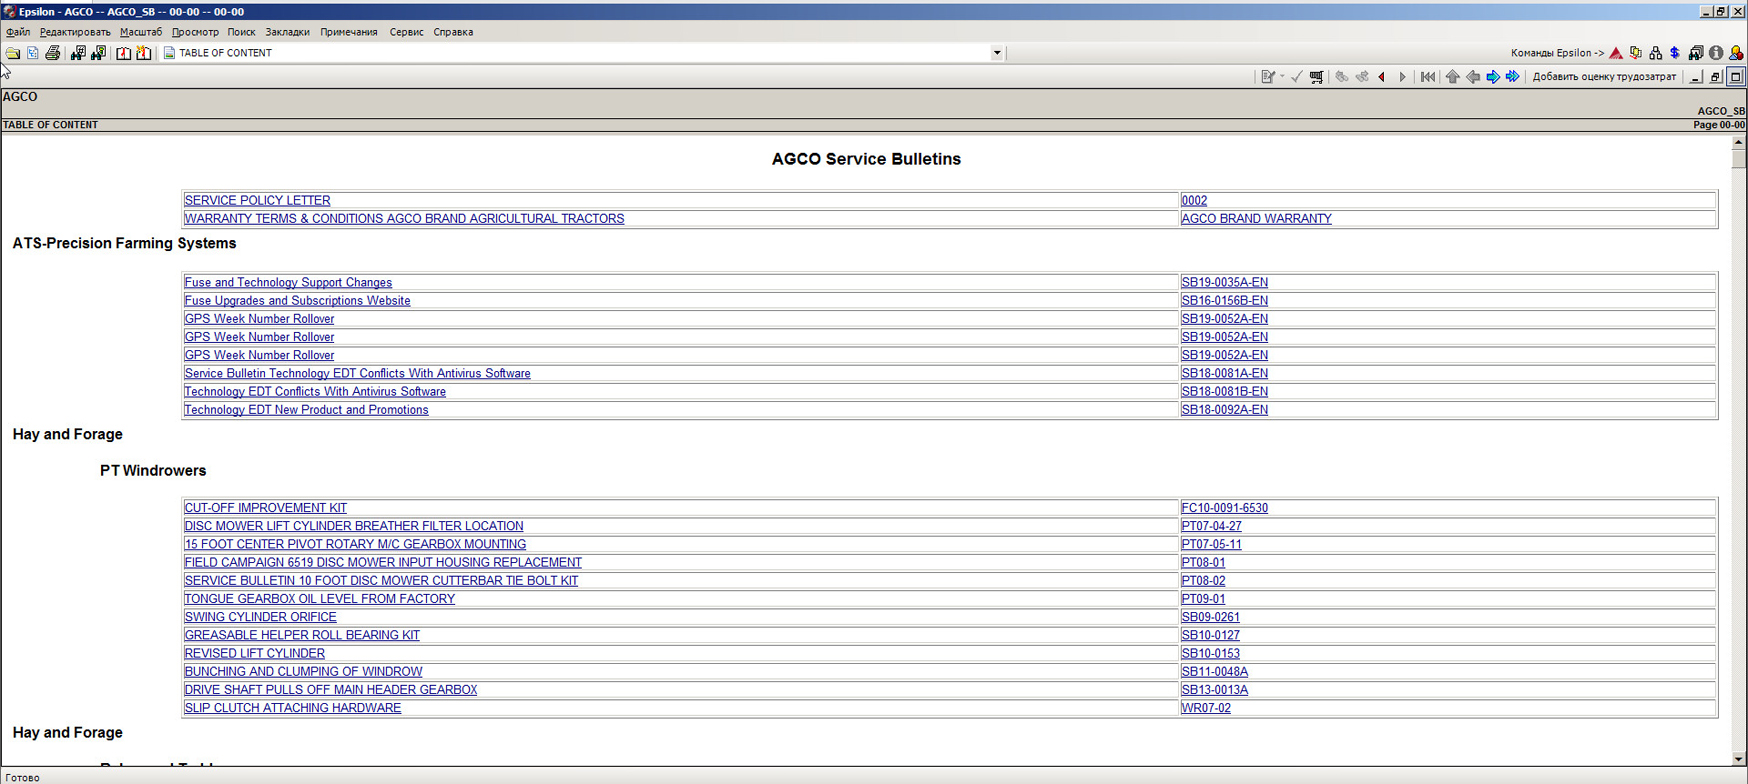This screenshot has height=784, width=1748.
Task: Click the shopping cart icon
Action: pos(1316,77)
